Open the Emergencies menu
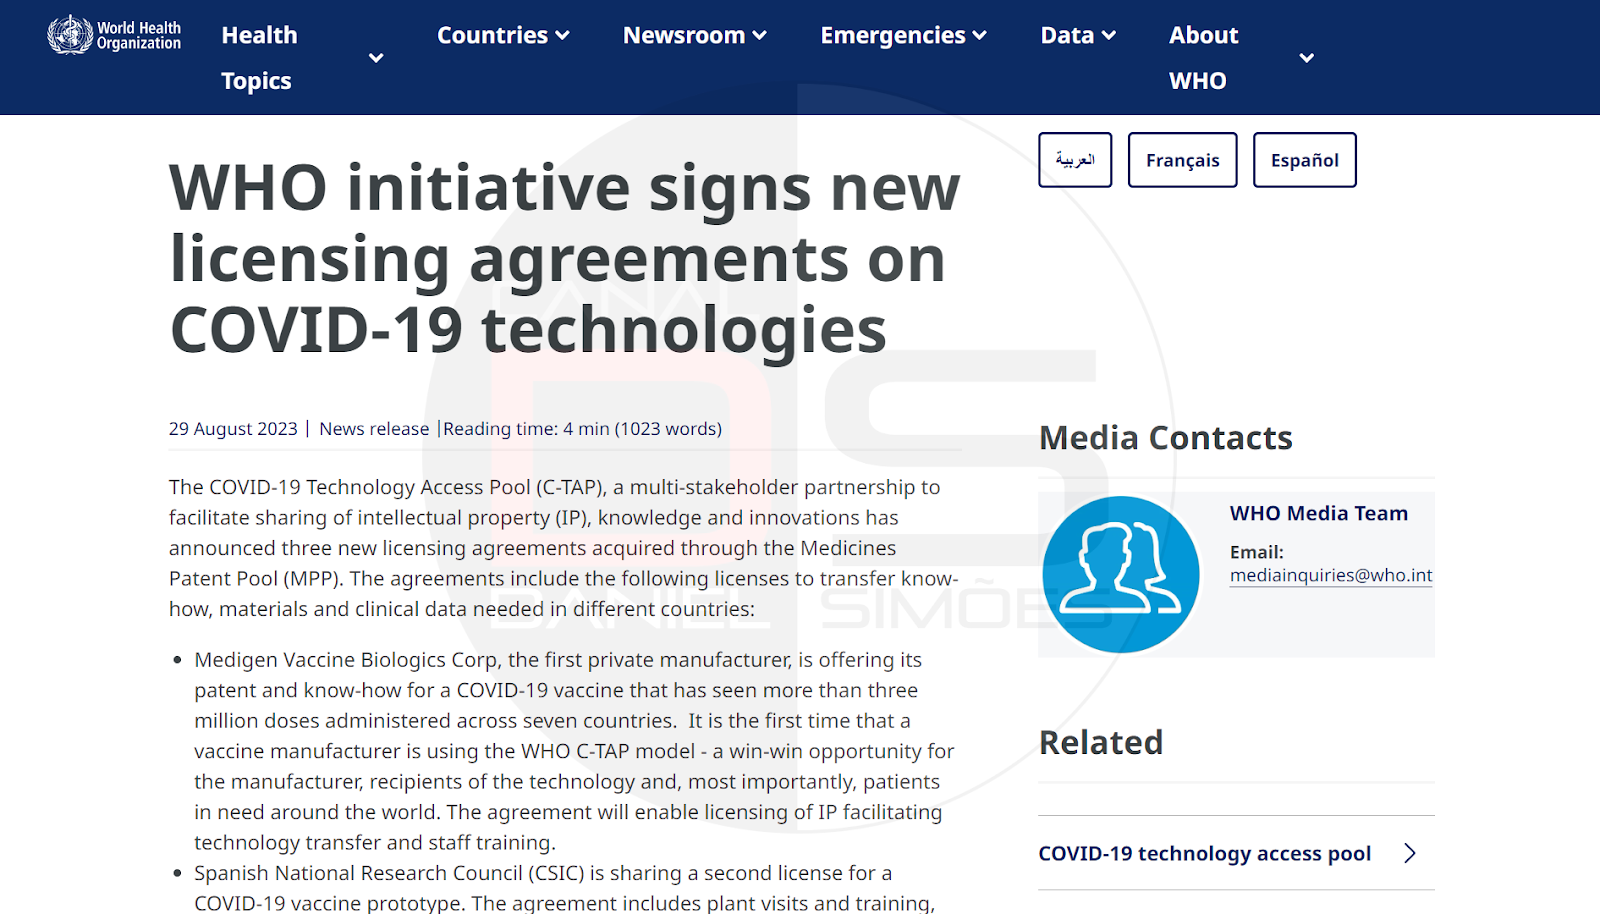1600x914 pixels. point(893,35)
